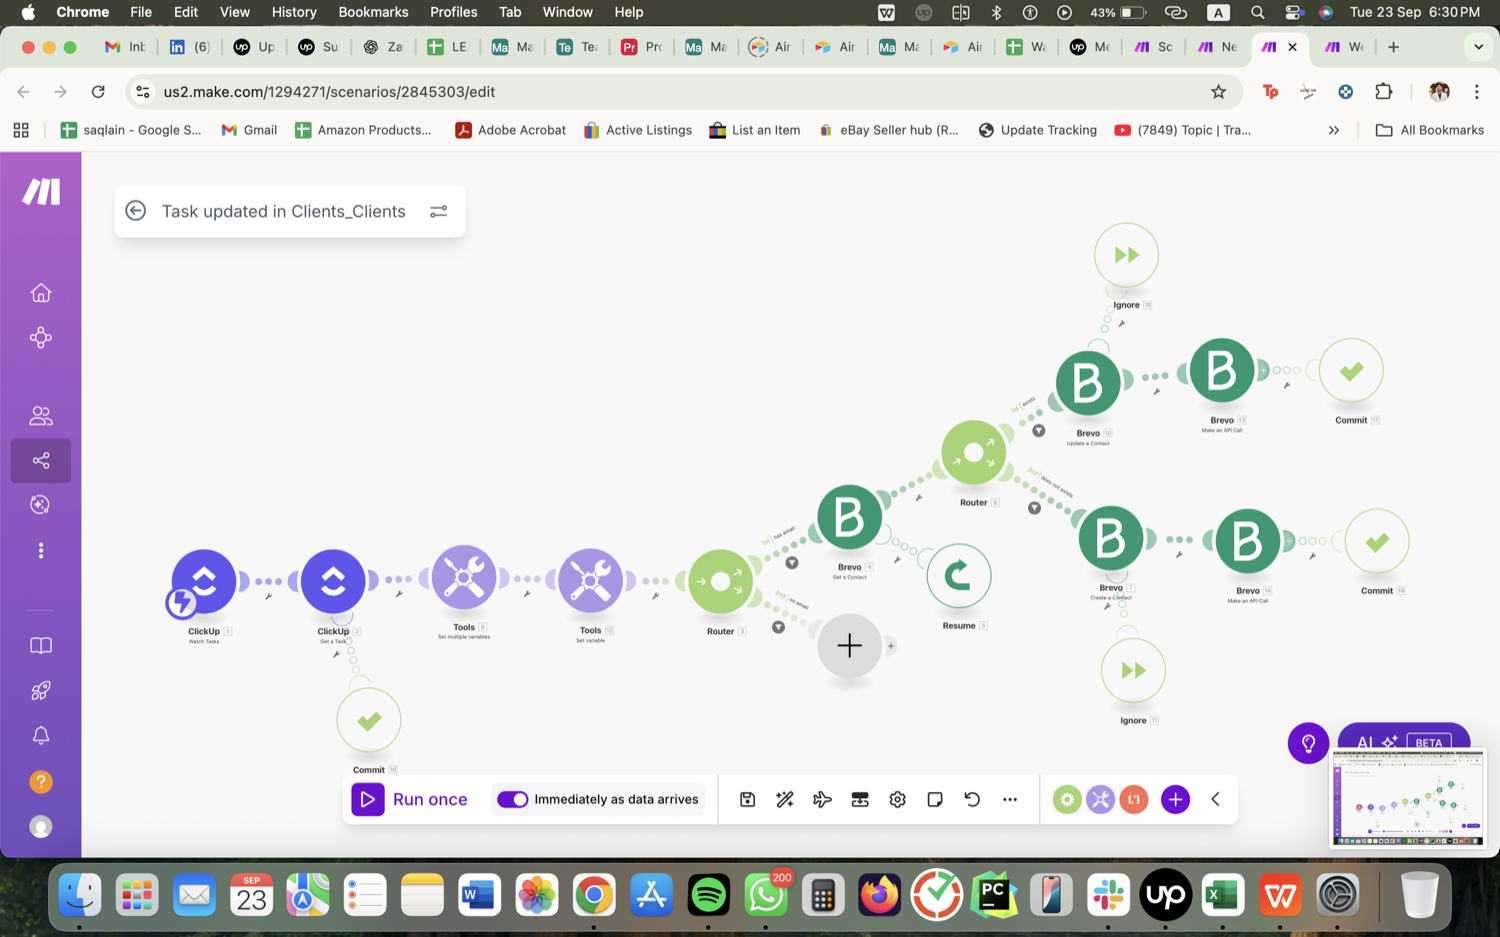
Task: Open Scenarios share icon in sidebar
Action: coord(41,460)
